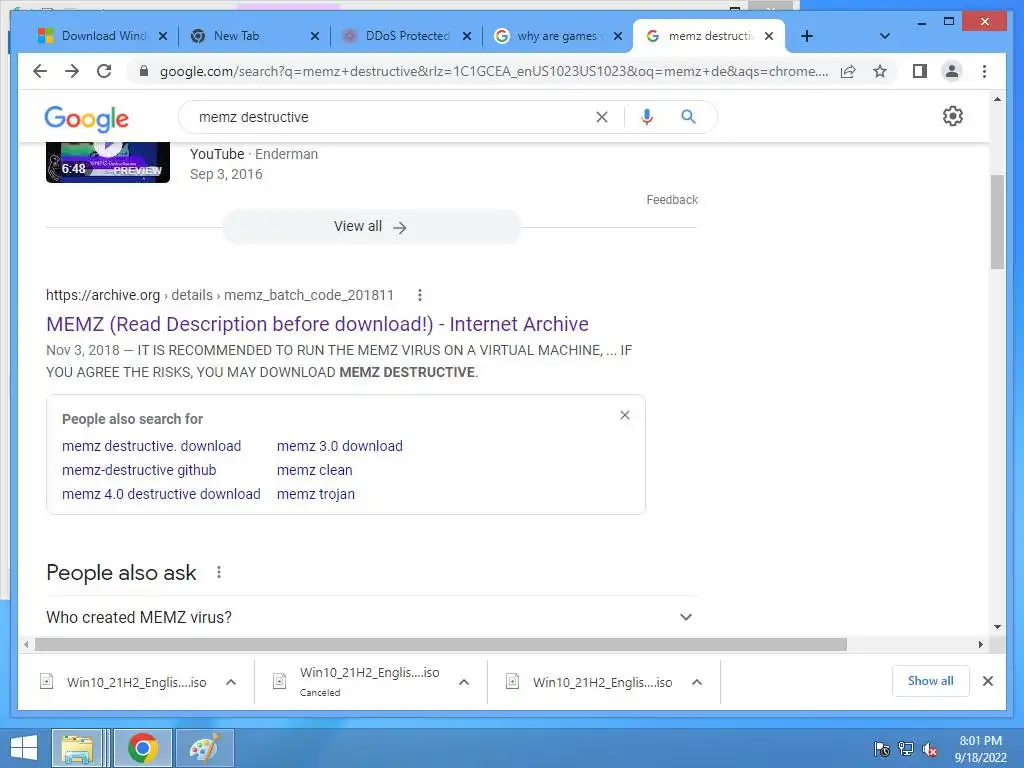Close the DDoS Protected tab
The height and width of the screenshot is (768, 1024).
point(466,36)
